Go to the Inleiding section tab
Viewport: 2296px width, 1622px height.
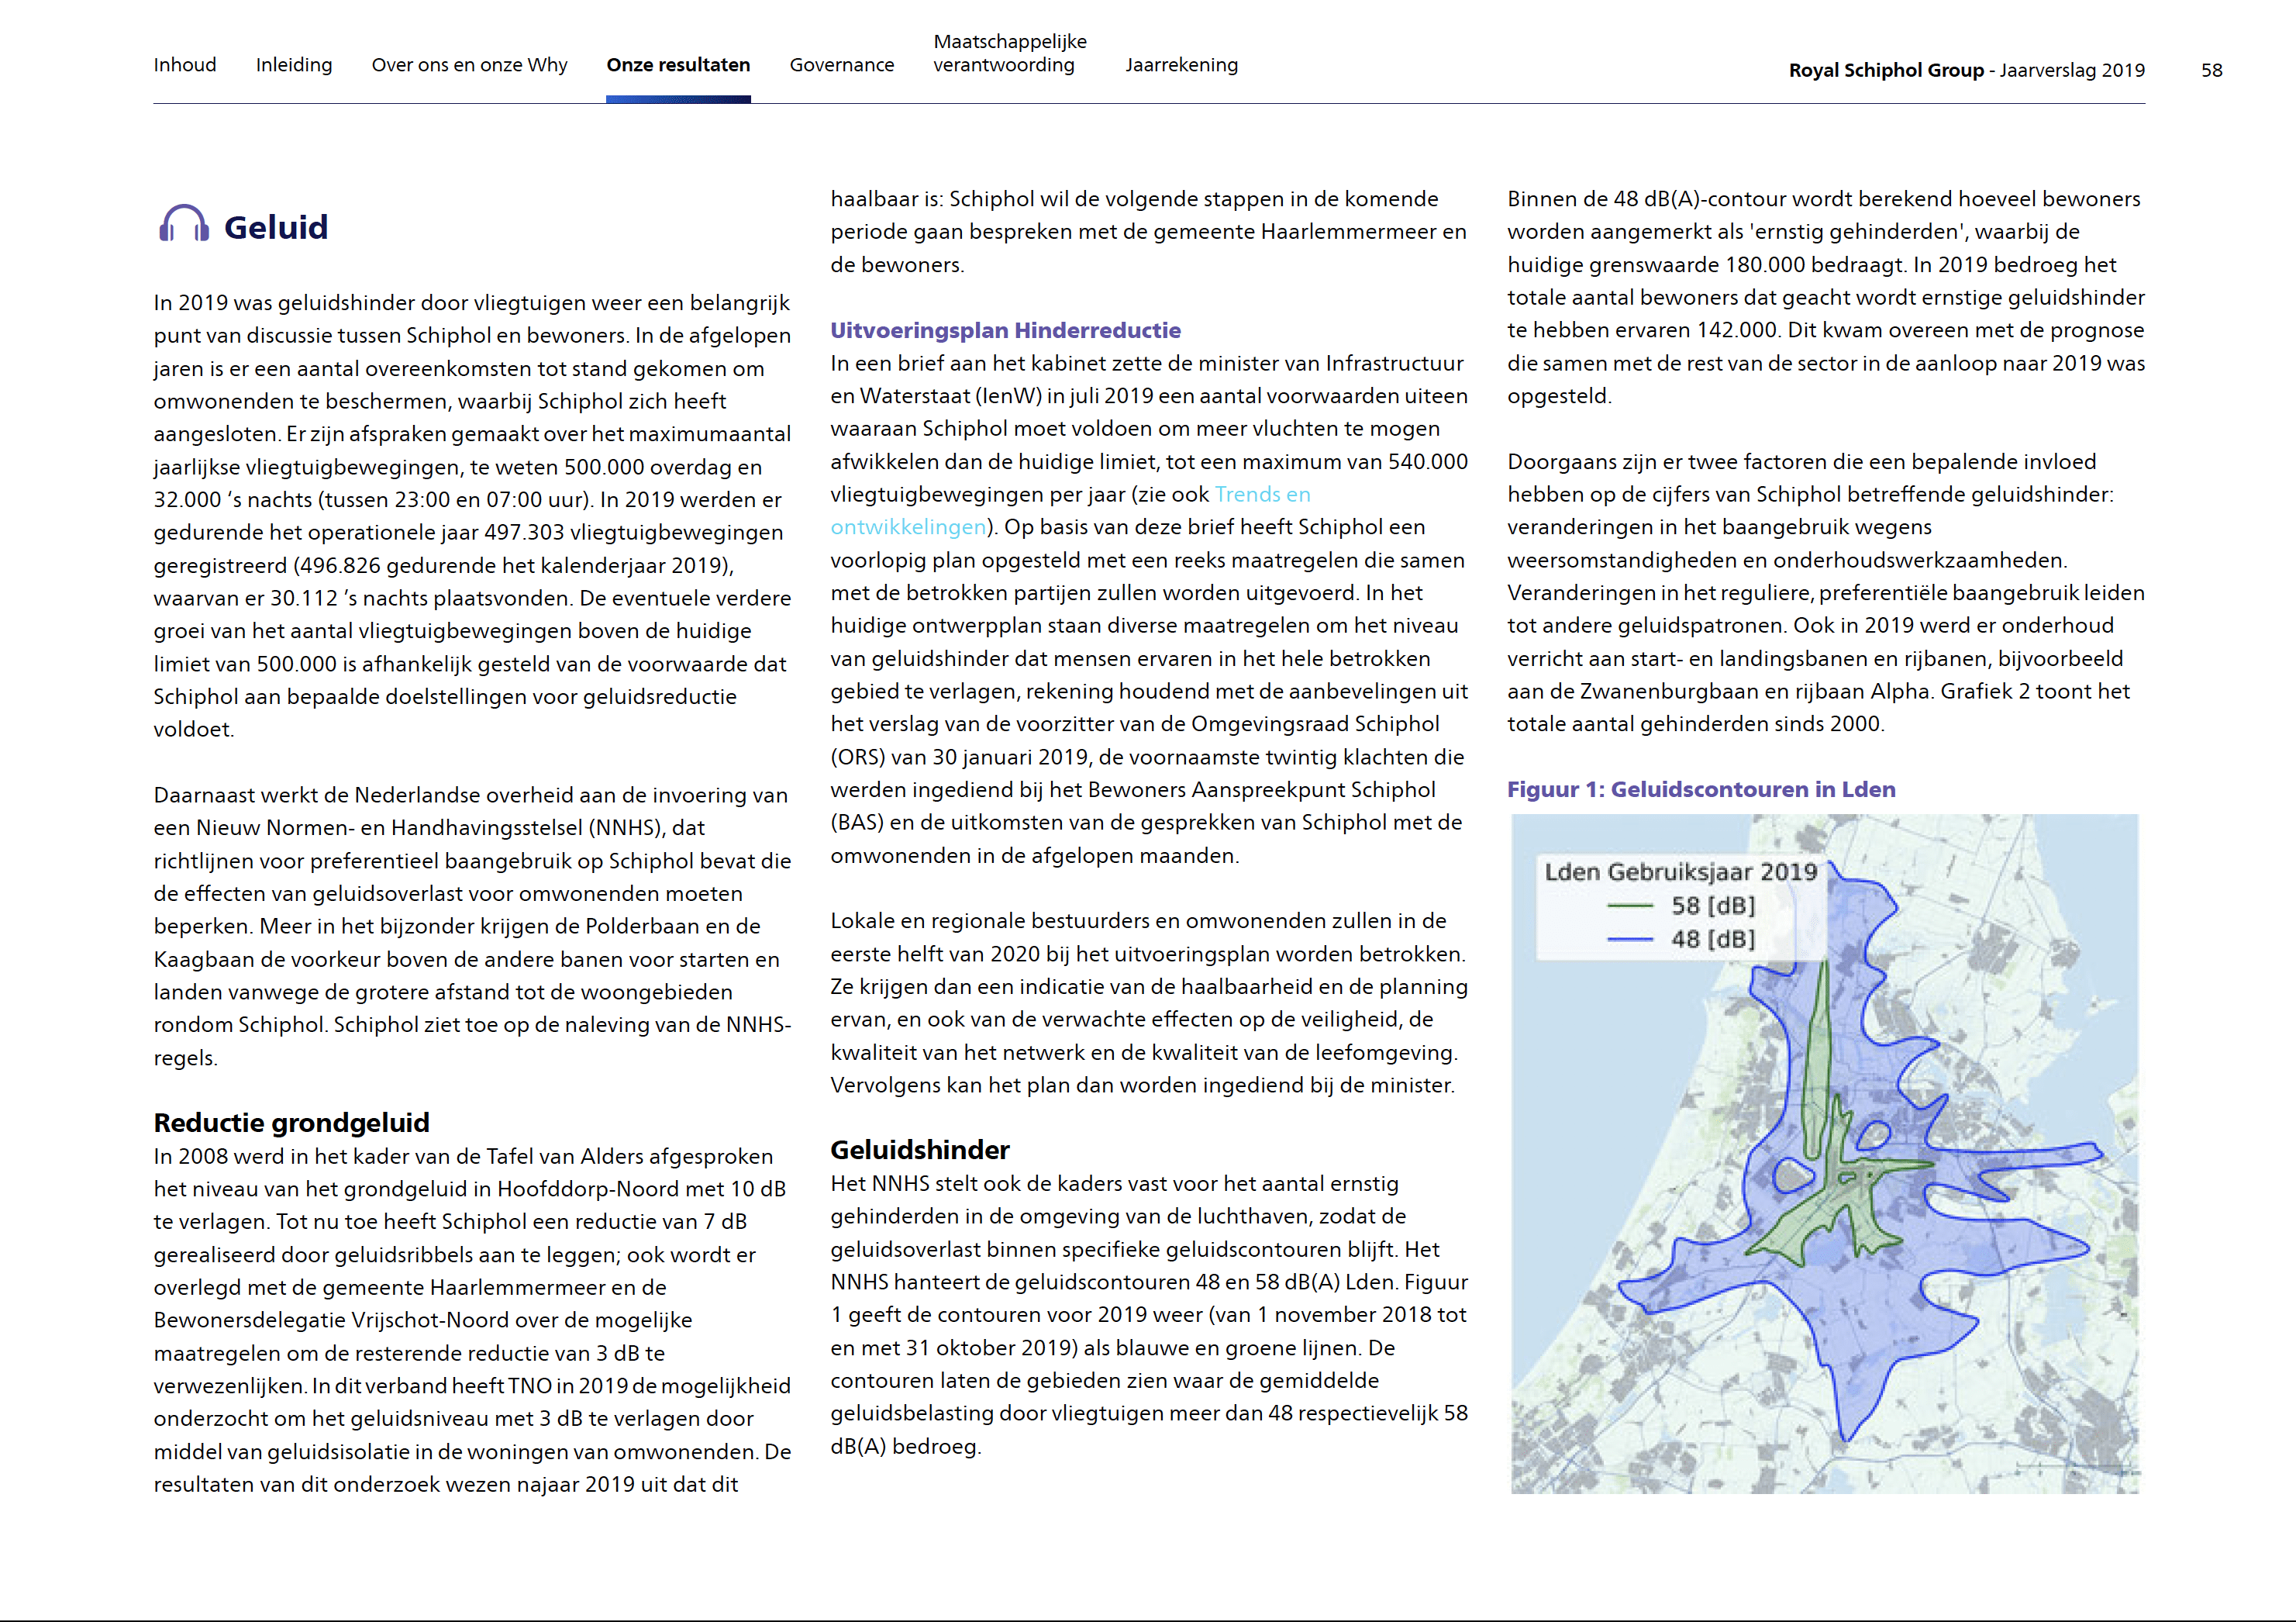click(294, 65)
